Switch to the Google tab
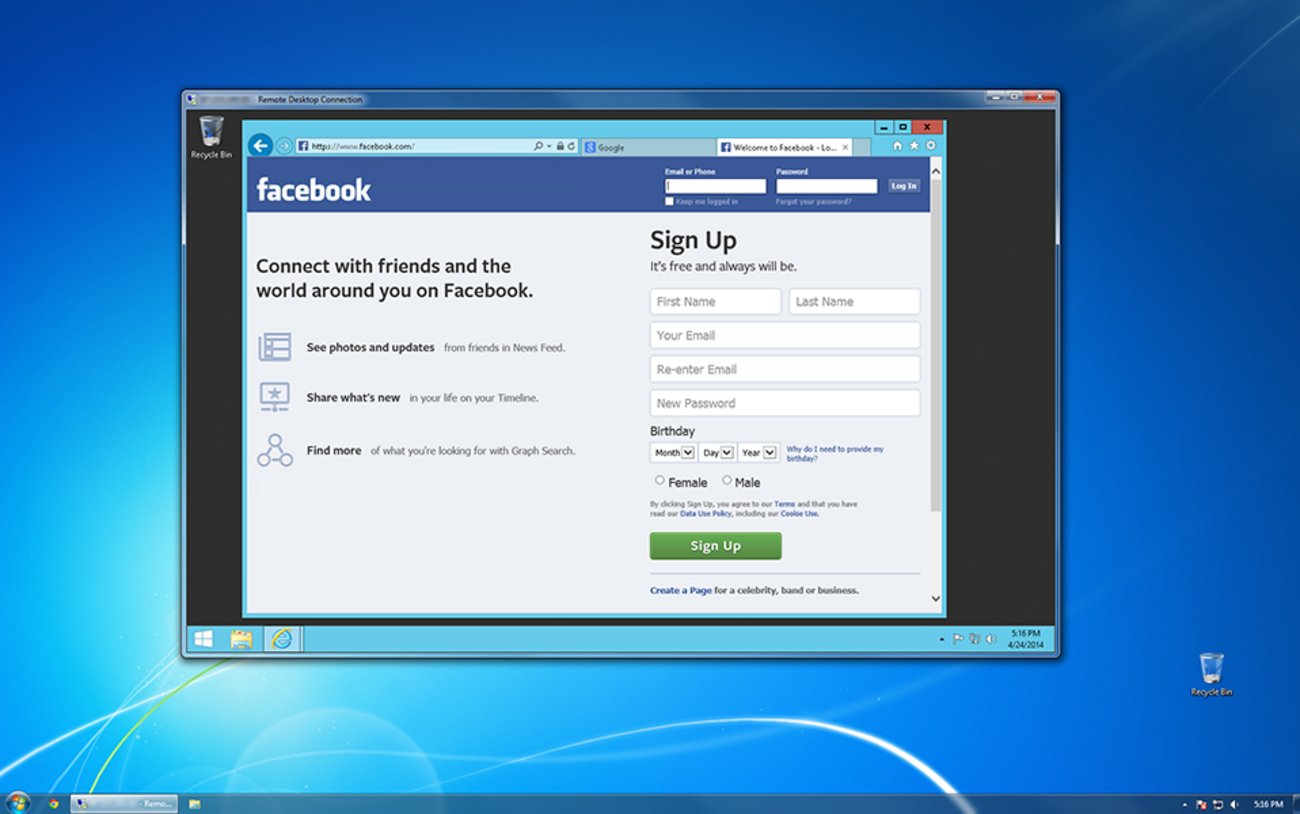This screenshot has height=814, width=1300. 648,147
